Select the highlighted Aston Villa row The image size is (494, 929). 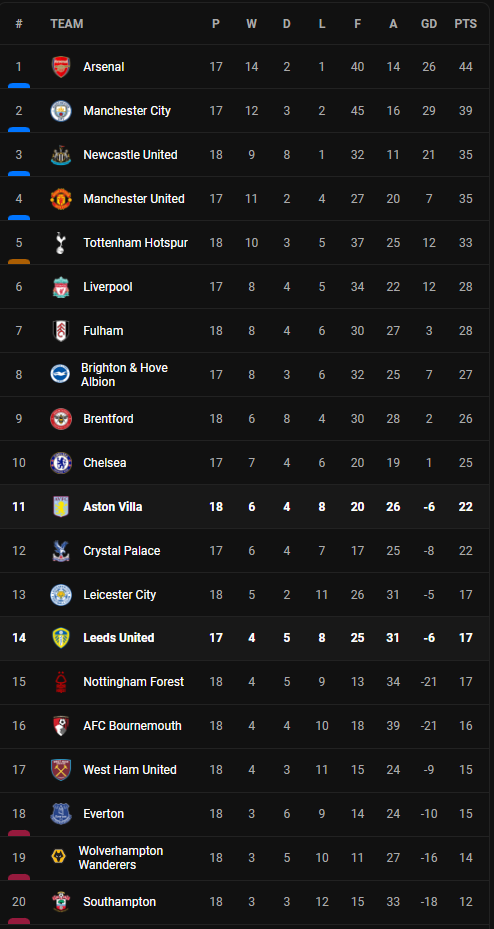(245, 507)
